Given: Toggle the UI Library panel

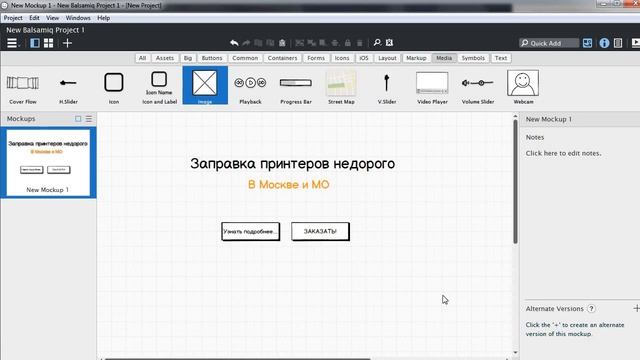Looking at the screenshot, I should click(587, 43).
